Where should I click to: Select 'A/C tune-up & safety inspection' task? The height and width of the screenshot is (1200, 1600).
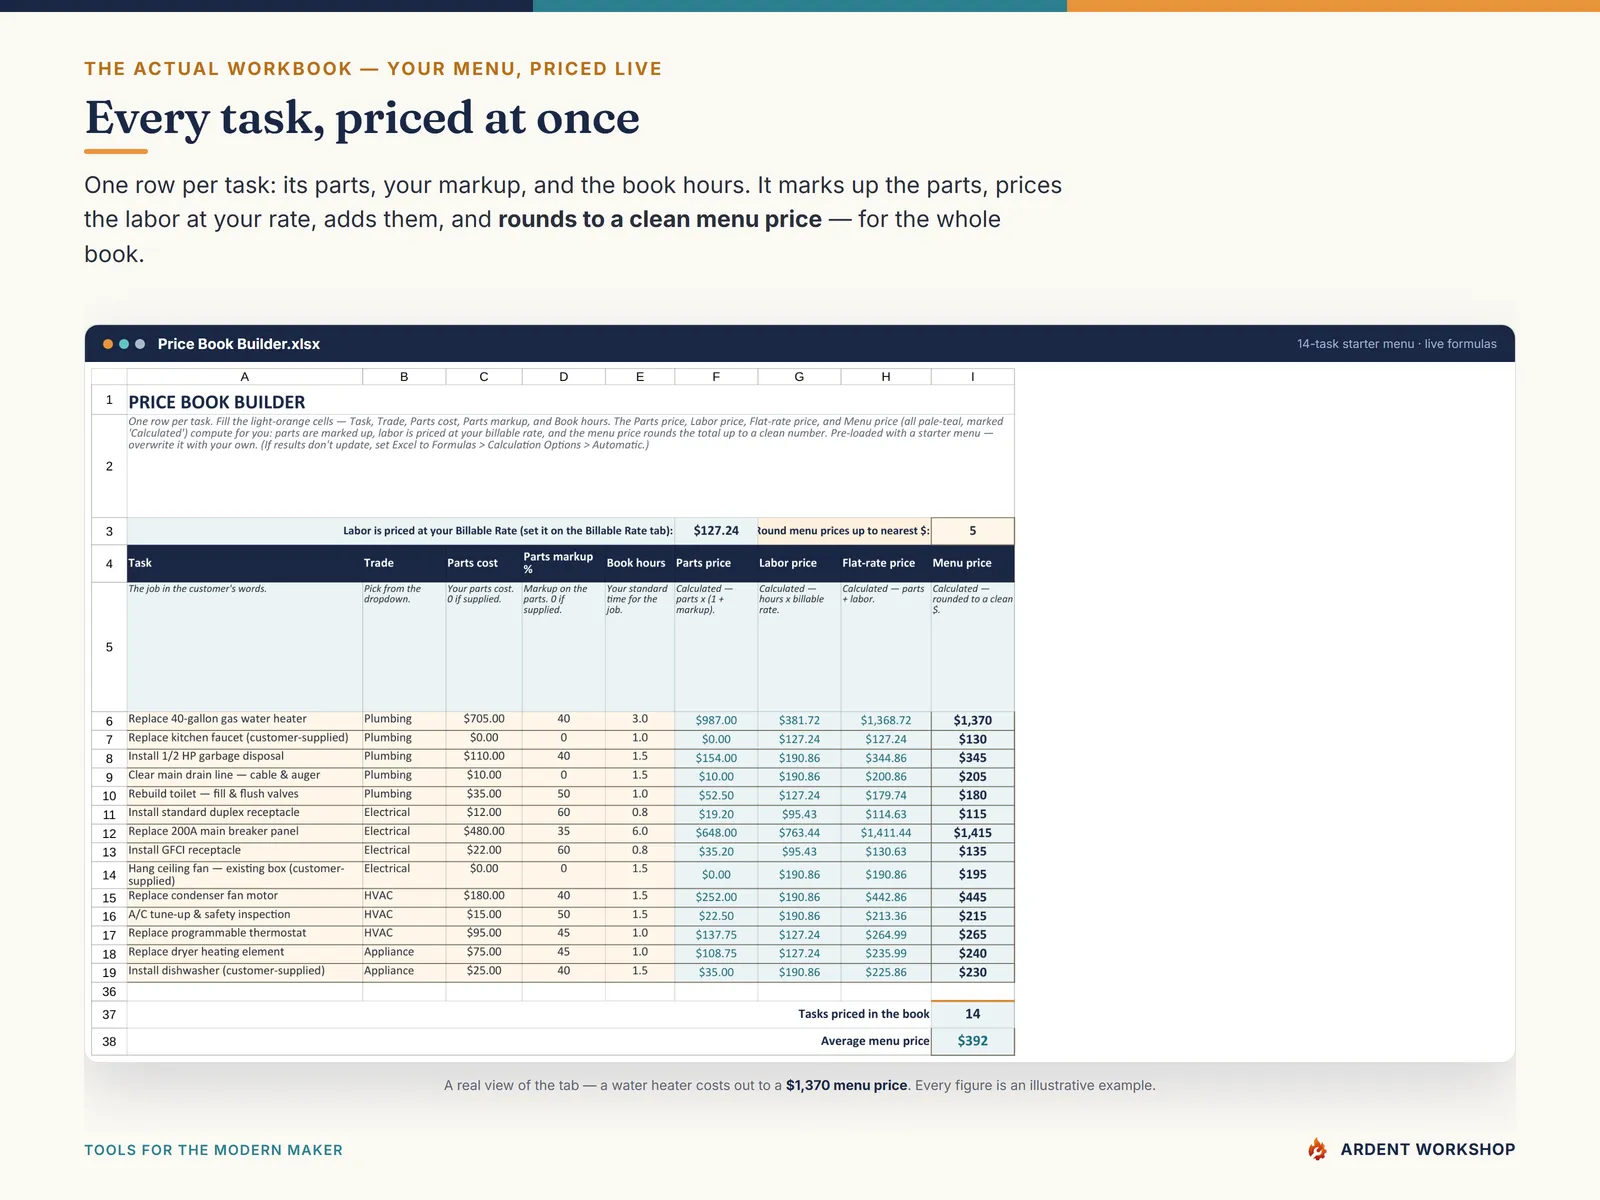tap(244, 915)
